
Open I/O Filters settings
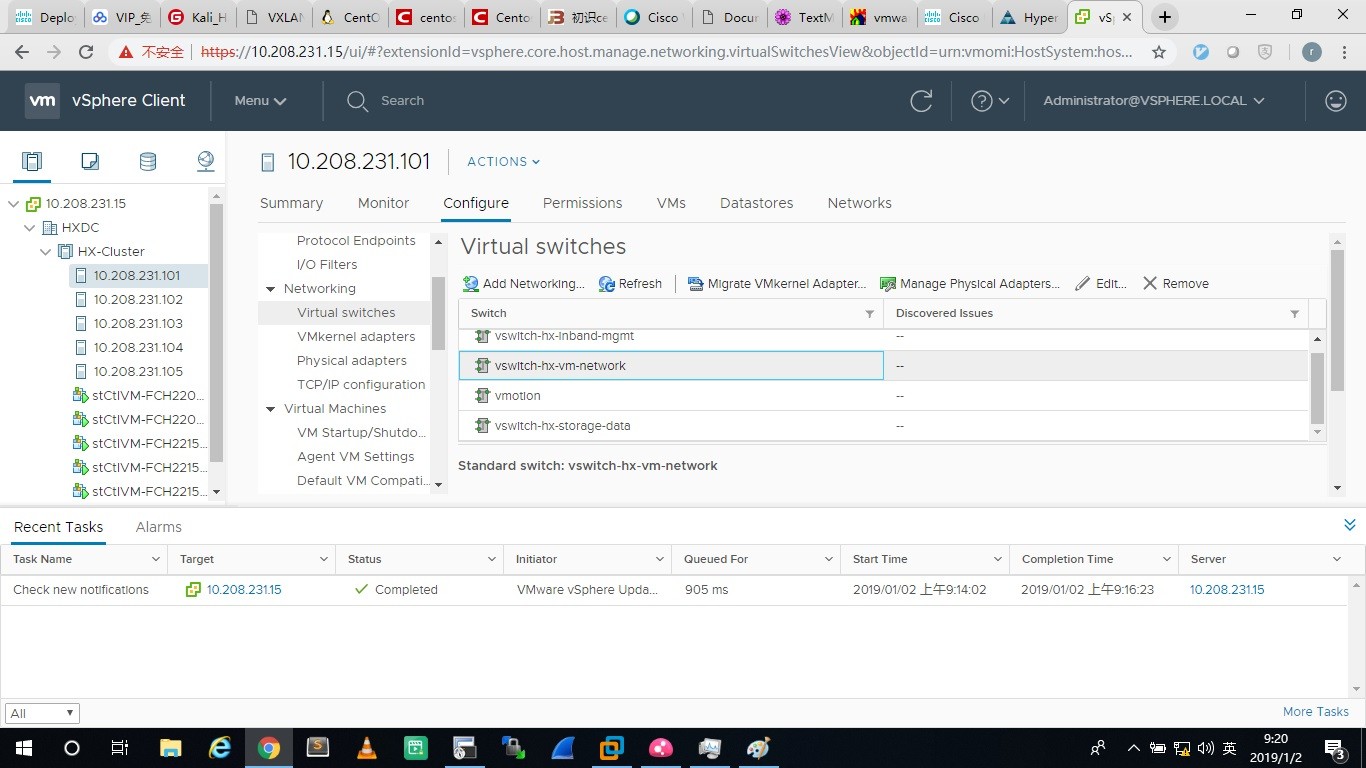[x=327, y=264]
